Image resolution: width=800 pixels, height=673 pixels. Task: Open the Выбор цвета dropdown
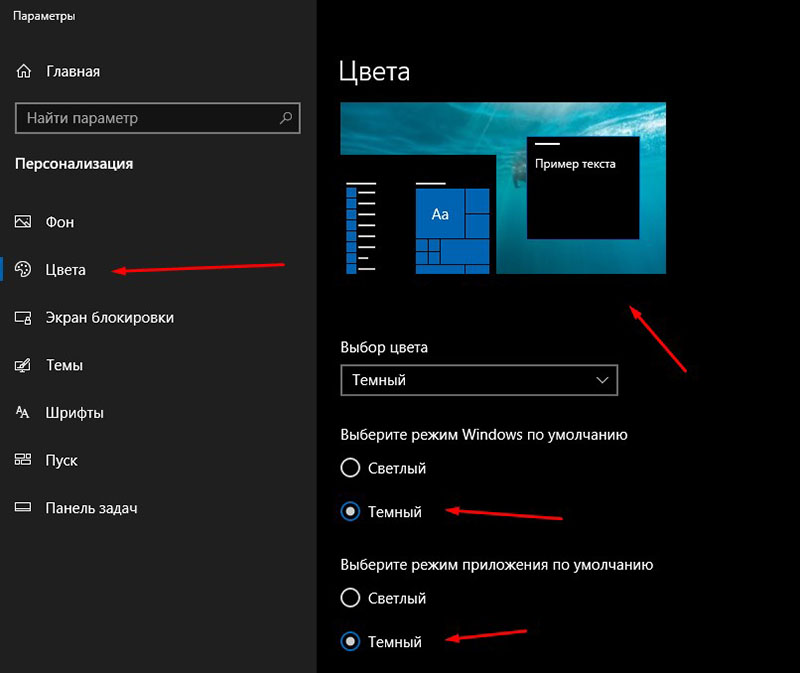(479, 380)
